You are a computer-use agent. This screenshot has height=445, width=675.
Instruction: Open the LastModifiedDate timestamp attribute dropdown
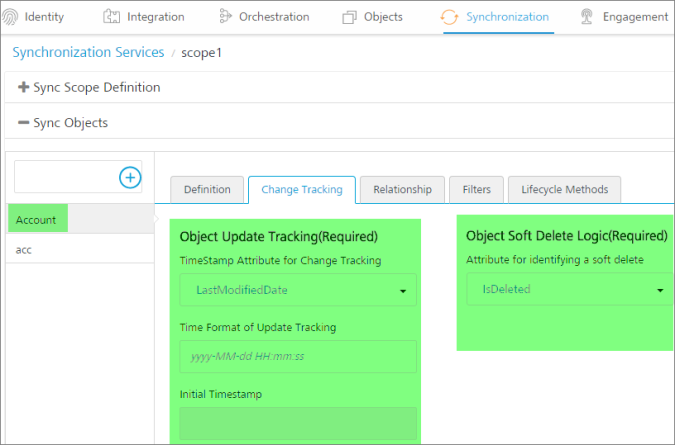(298, 290)
